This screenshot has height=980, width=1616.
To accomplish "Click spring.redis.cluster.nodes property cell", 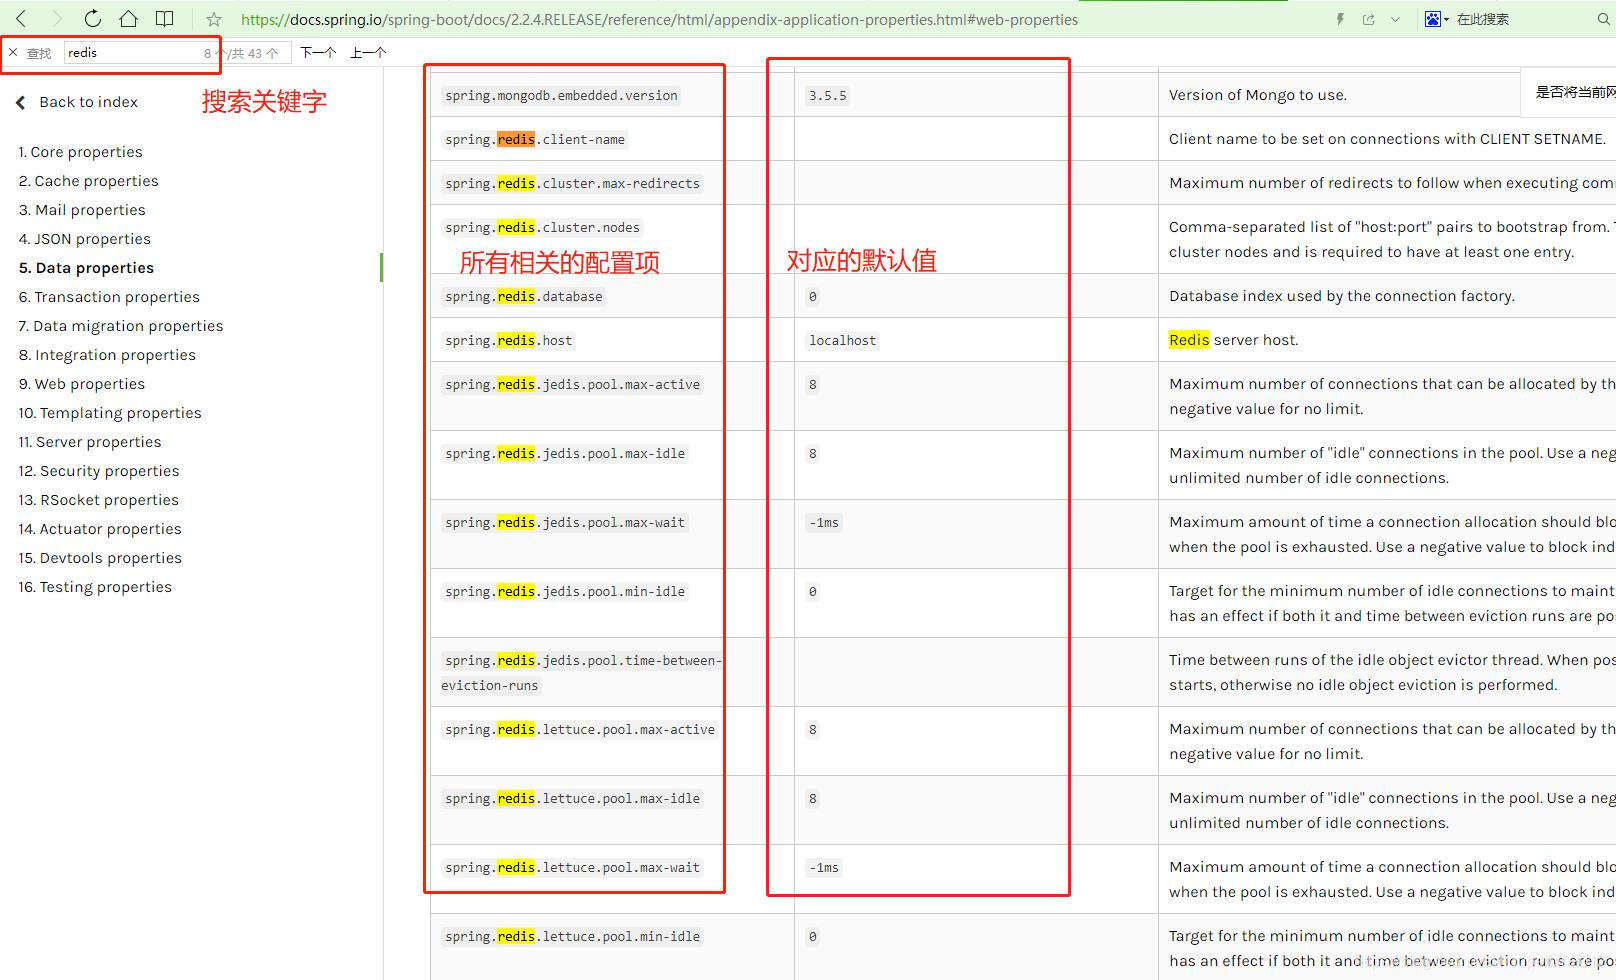I will (x=542, y=228).
